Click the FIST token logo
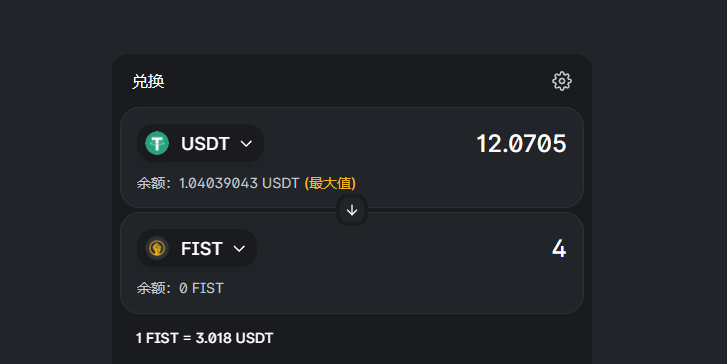This screenshot has width=727, height=364. click(157, 248)
